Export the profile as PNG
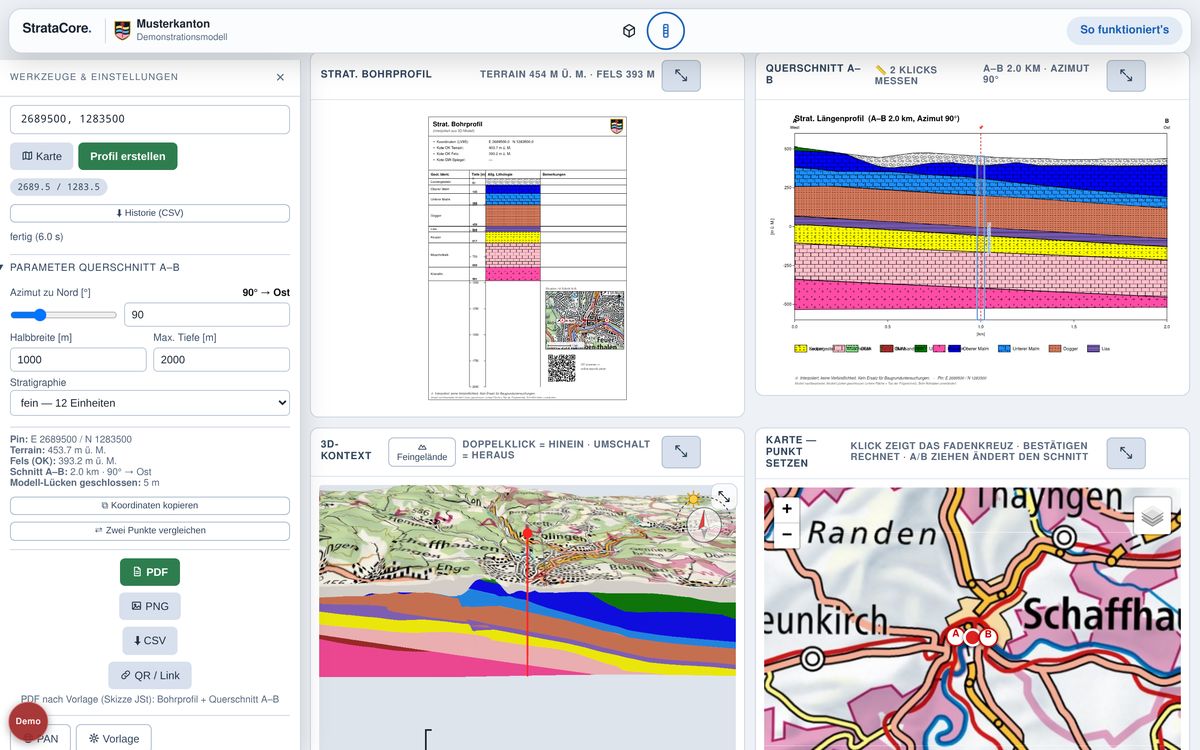 [x=150, y=606]
